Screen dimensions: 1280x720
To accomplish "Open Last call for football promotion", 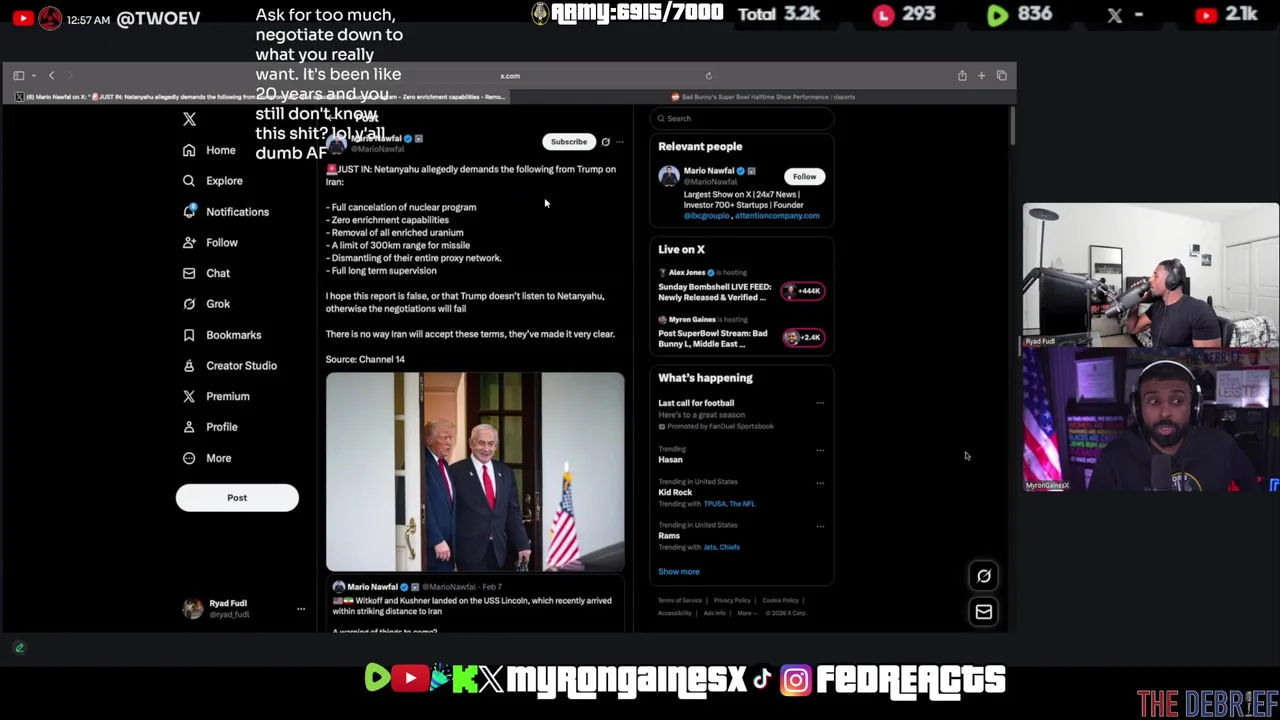I will (x=696, y=403).
